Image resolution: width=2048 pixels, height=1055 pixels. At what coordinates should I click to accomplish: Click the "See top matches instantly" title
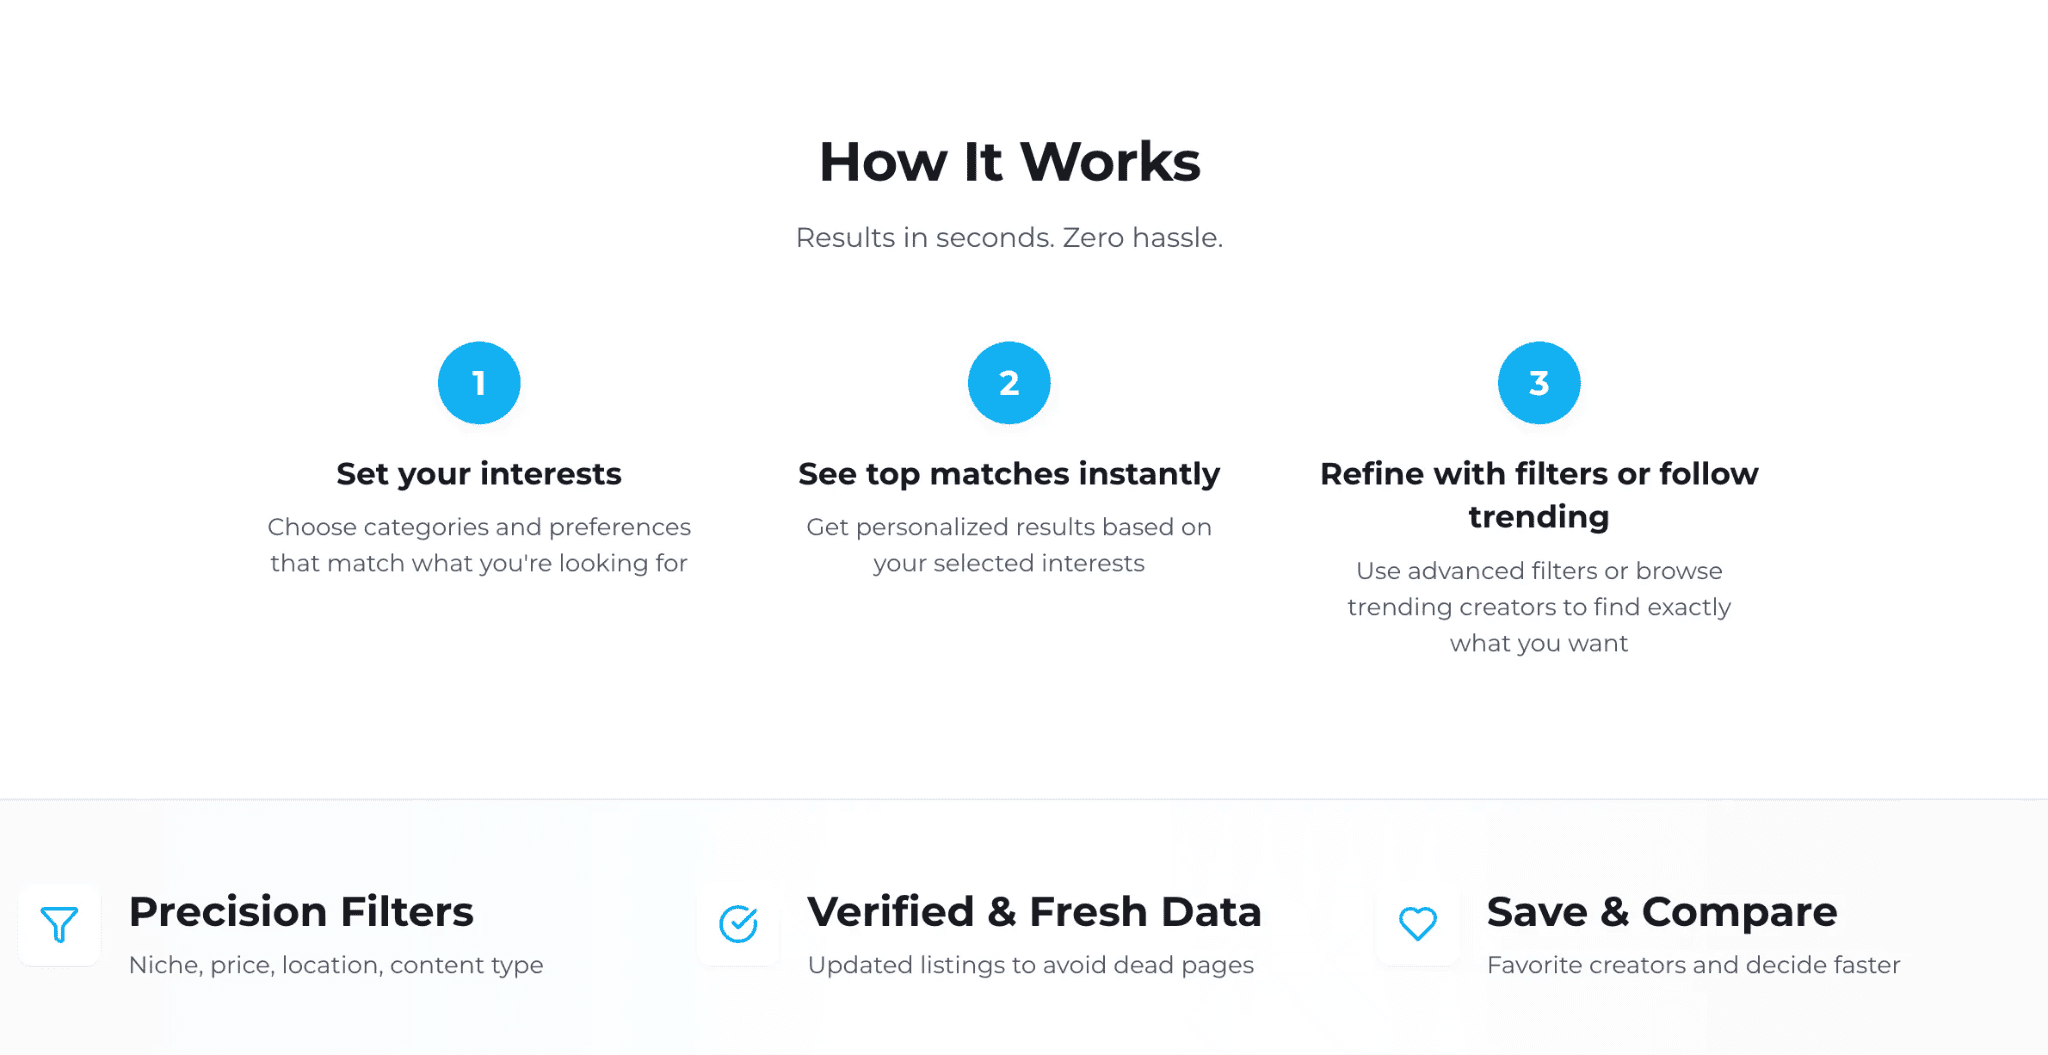click(1009, 474)
